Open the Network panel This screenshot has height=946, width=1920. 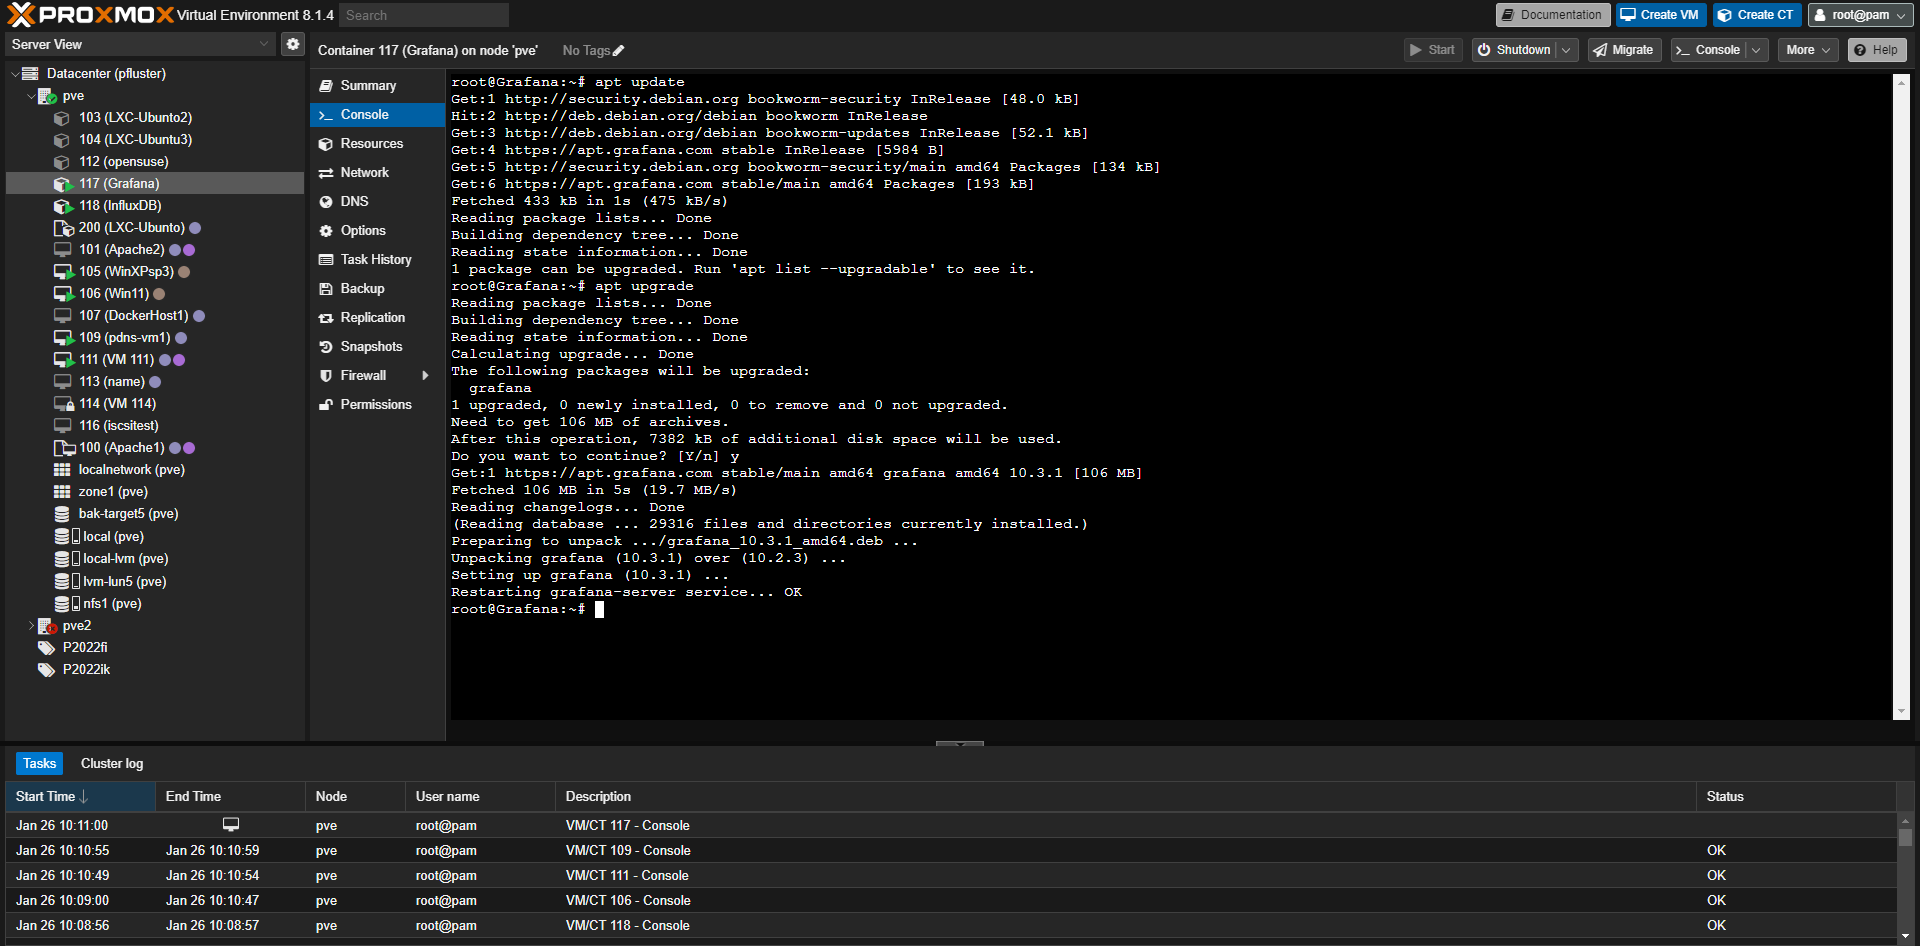point(377,173)
